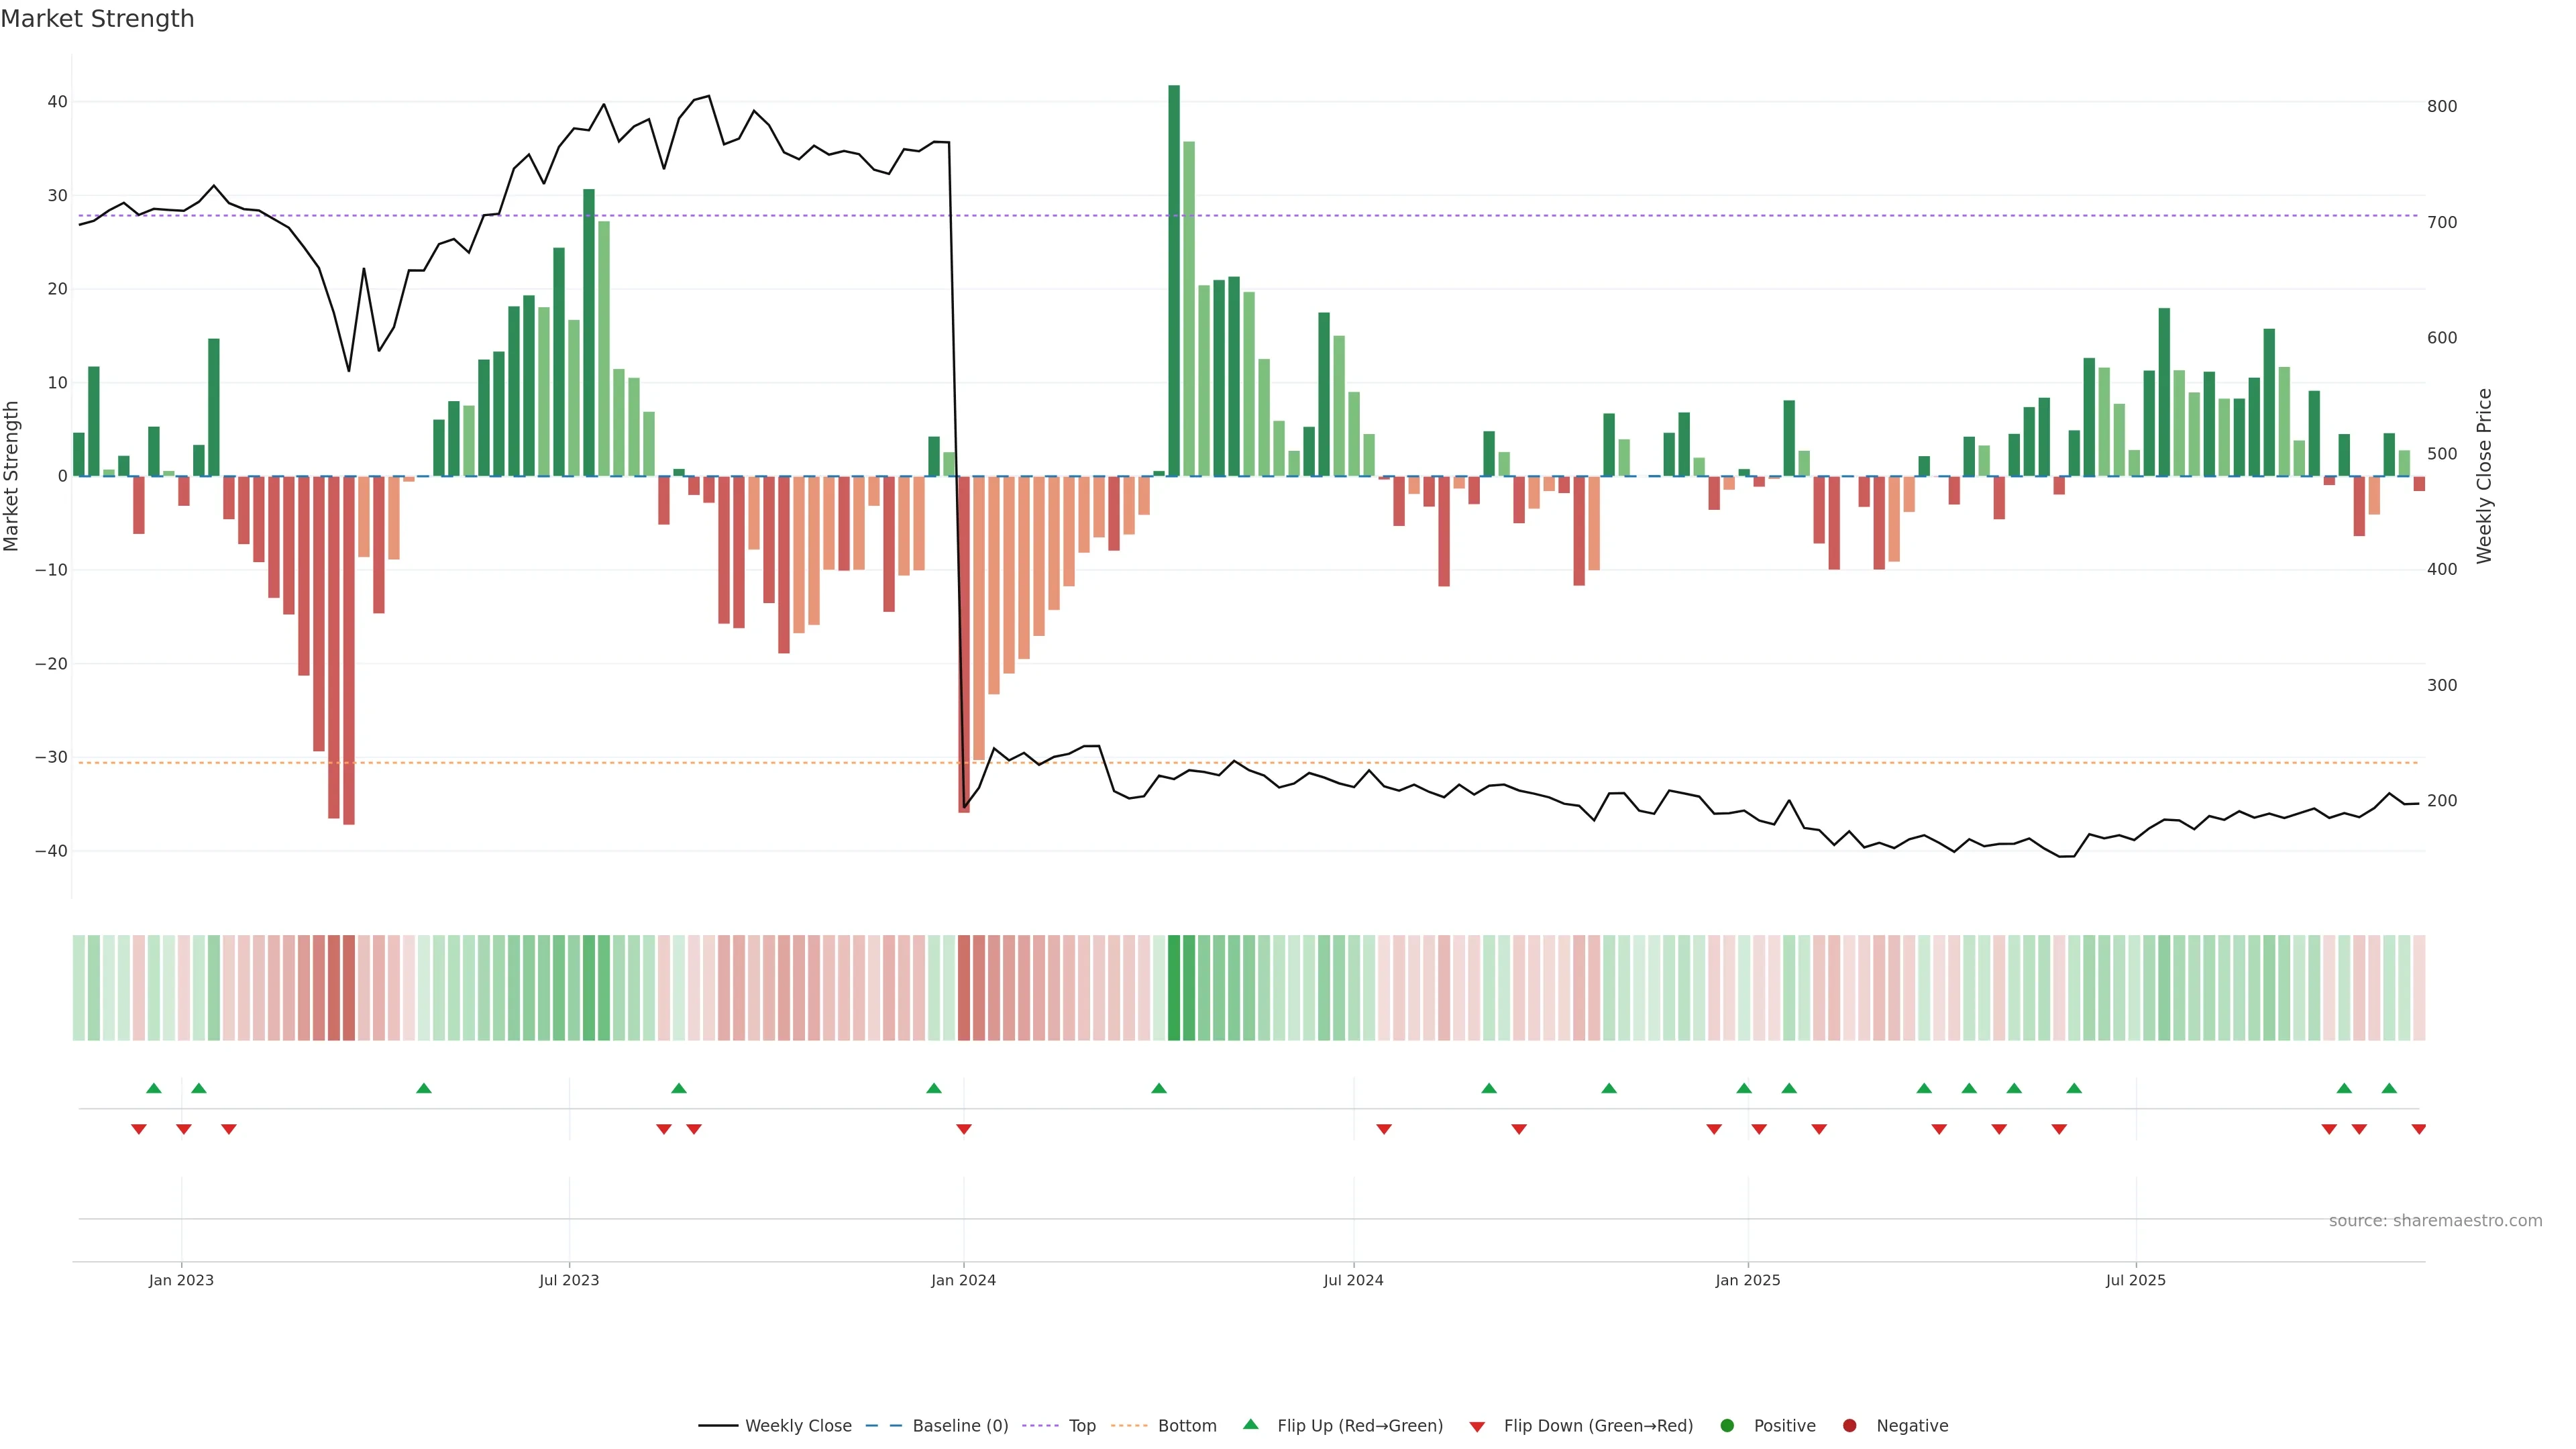The height and width of the screenshot is (1449, 2576).
Task: Click Flip Up green triangle legend icon
Action: click(1250, 1425)
